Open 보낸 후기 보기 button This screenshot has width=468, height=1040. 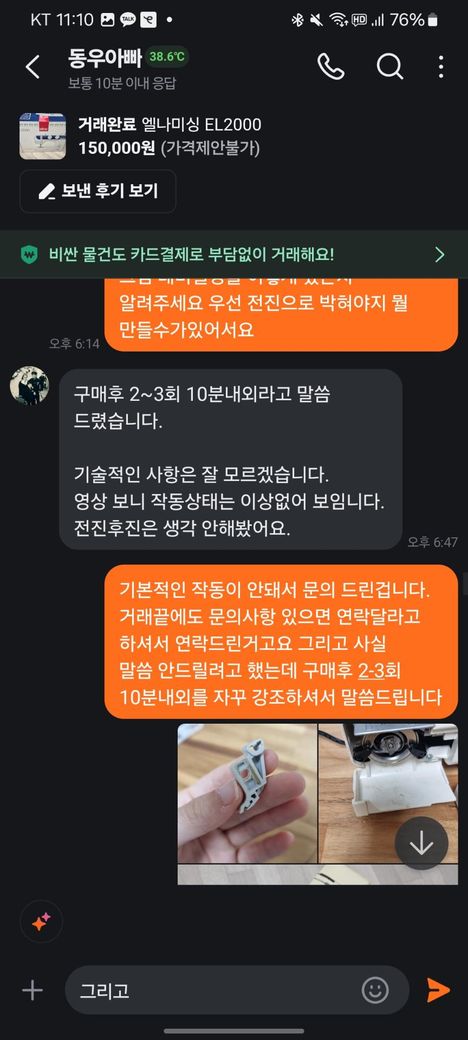point(98,192)
